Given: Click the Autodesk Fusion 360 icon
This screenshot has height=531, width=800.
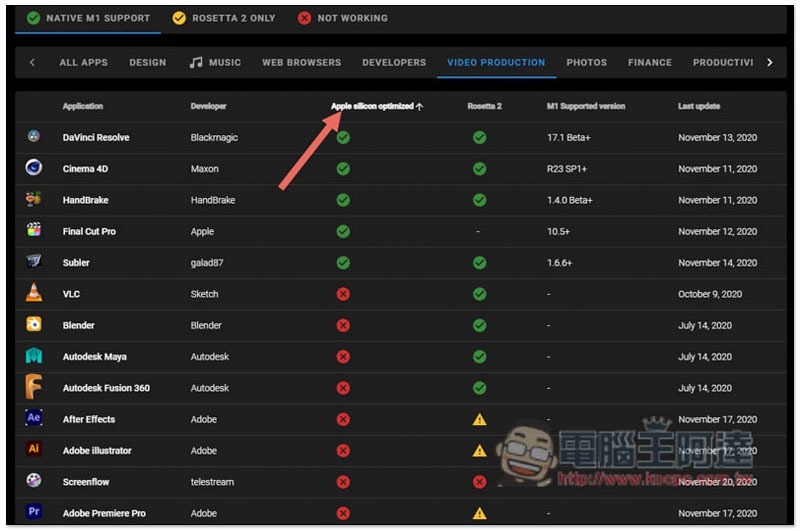Looking at the screenshot, I should (x=34, y=386).
